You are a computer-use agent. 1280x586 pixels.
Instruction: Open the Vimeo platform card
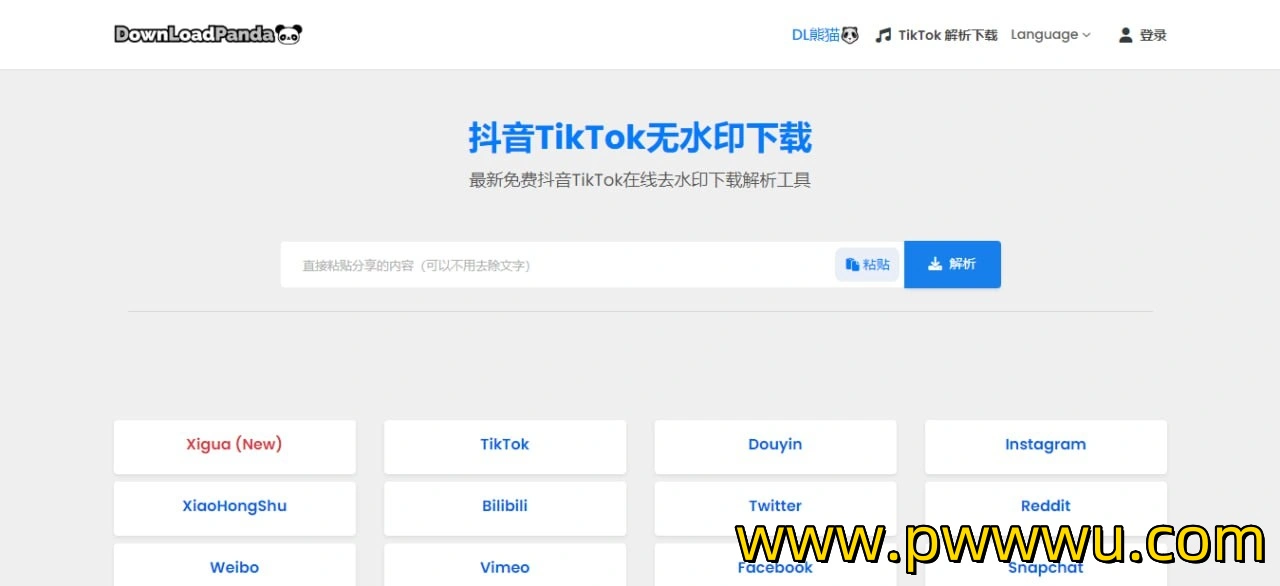click(505, 566)
